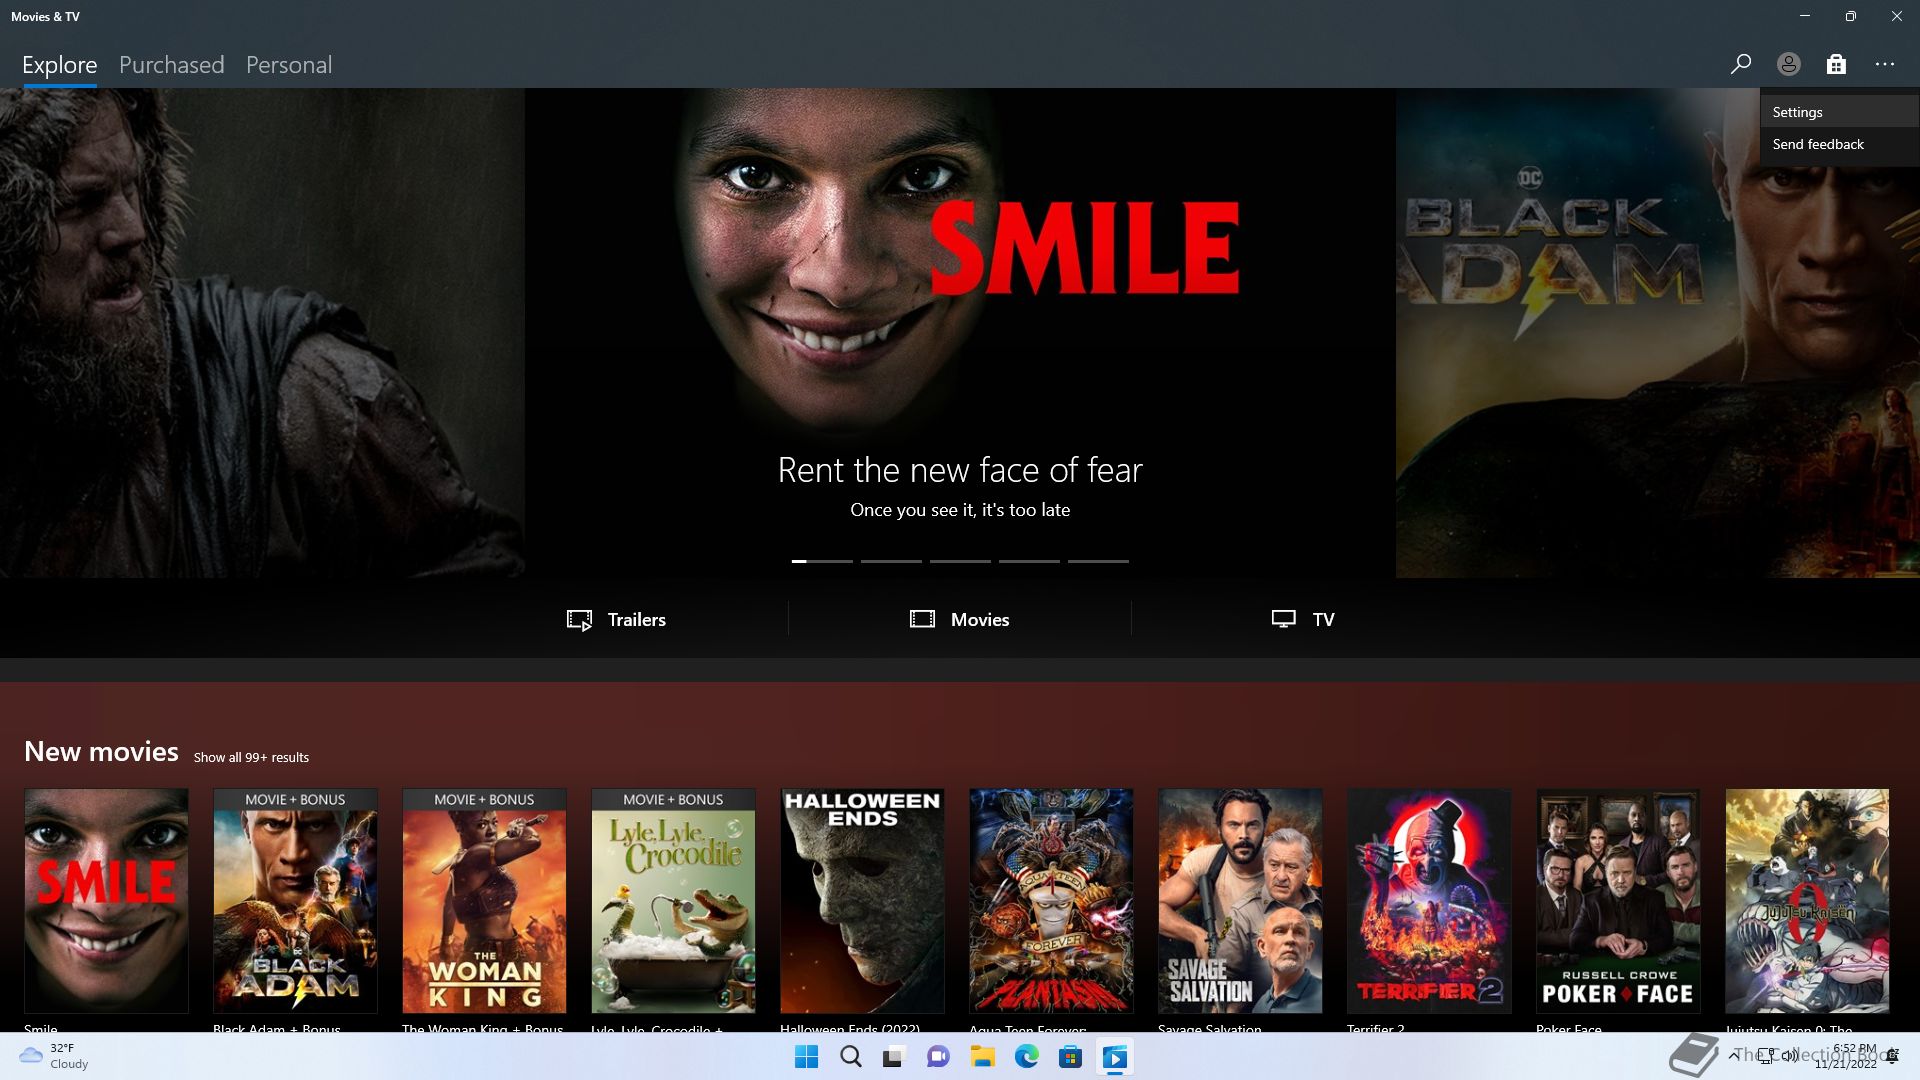Select Settings from the overflow menu
The image size is (1920, 1080).
pos(1839,112)
